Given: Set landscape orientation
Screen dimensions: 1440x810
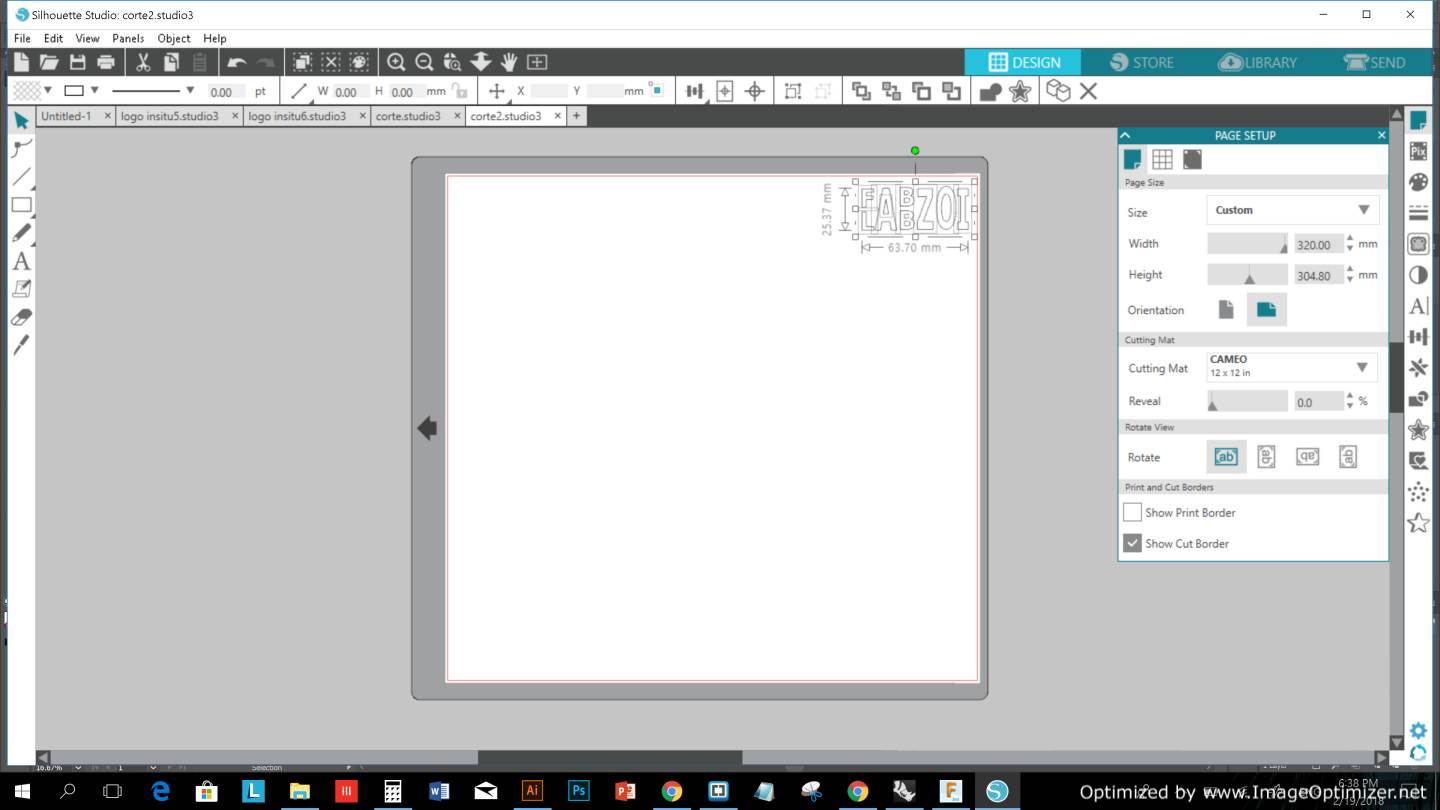Looking at the screenshot, I should [x=1266, y=310].
